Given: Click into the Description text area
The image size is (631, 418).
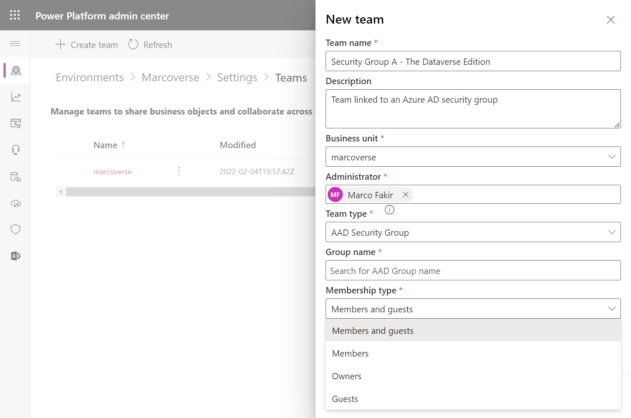Looking at the screenshot, I should pyautogui.click(x=473, y=109).
